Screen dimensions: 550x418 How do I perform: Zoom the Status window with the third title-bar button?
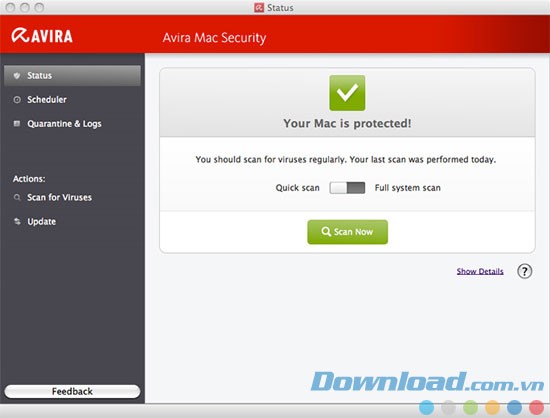pyautogui.click(x=39, y=7)
